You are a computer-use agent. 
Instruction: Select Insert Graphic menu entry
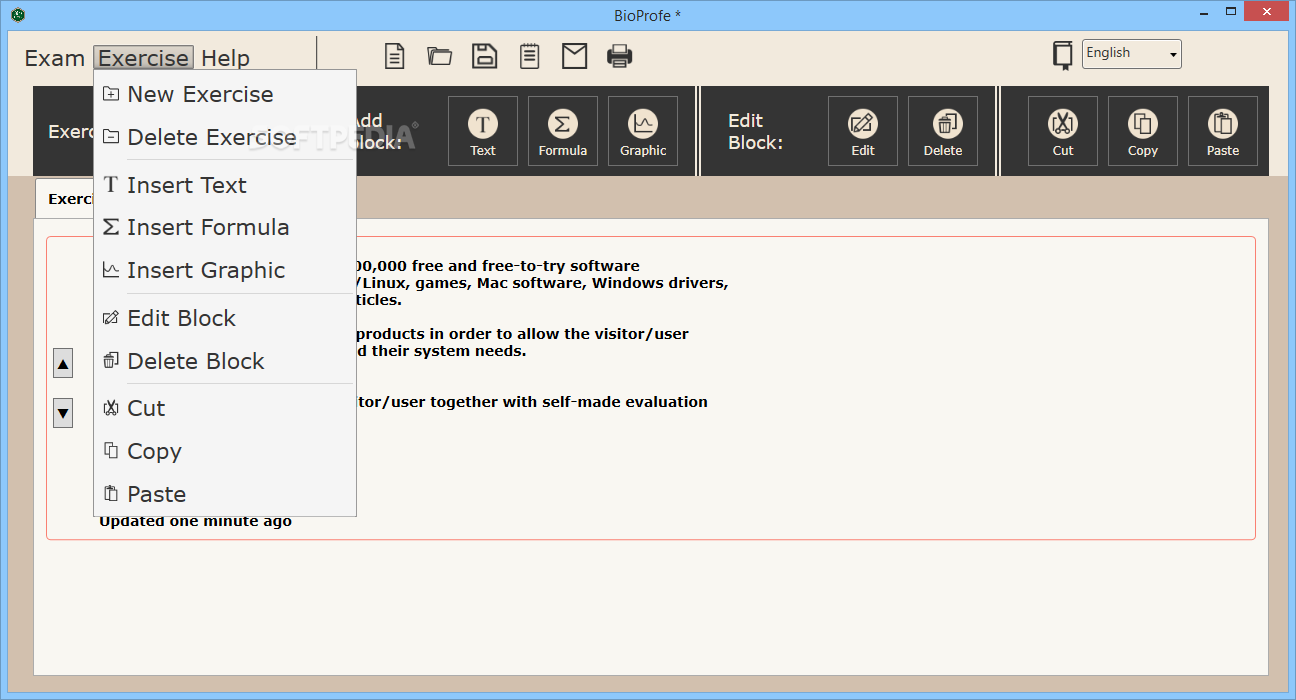coord(225,270)
